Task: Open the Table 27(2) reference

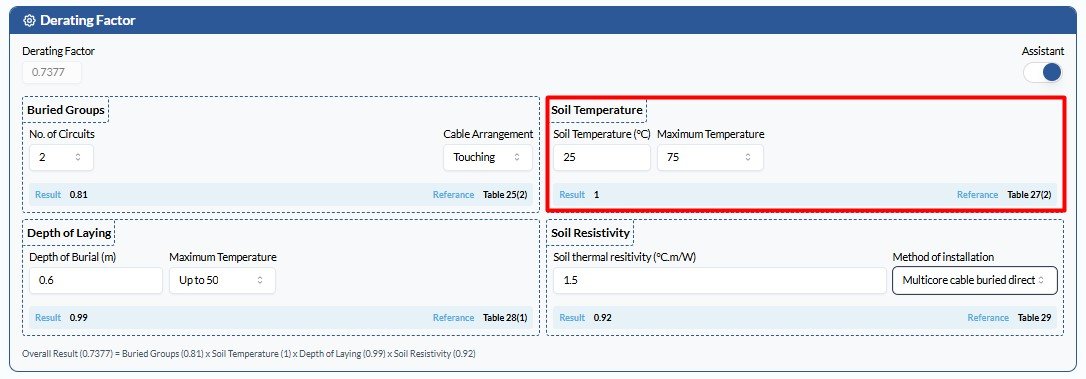Action: pyautogui.click(x=1029, y=195)
